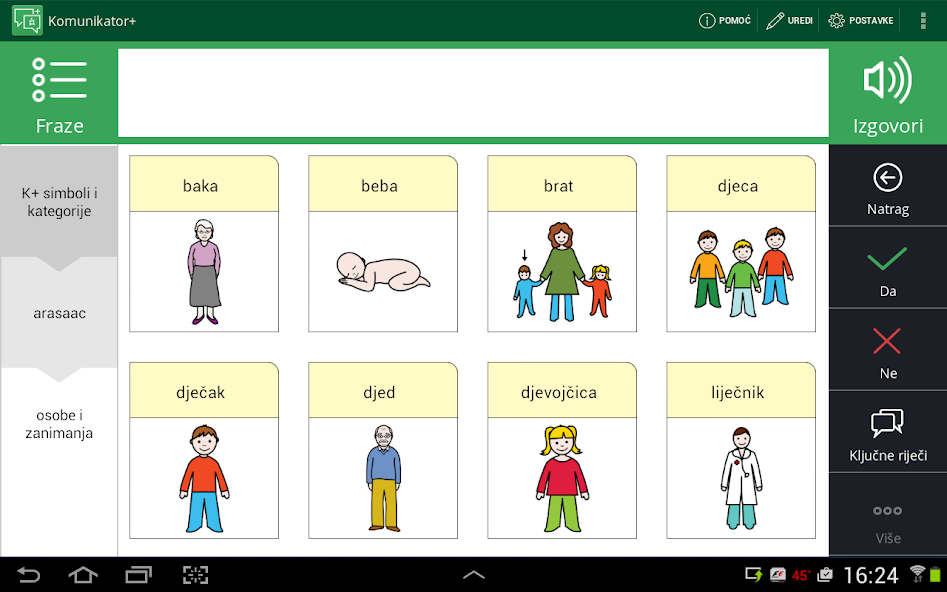Viewport: 947px width, 592px height.
Task: Tap the Android home button
Action: click(x=83, y=575)
